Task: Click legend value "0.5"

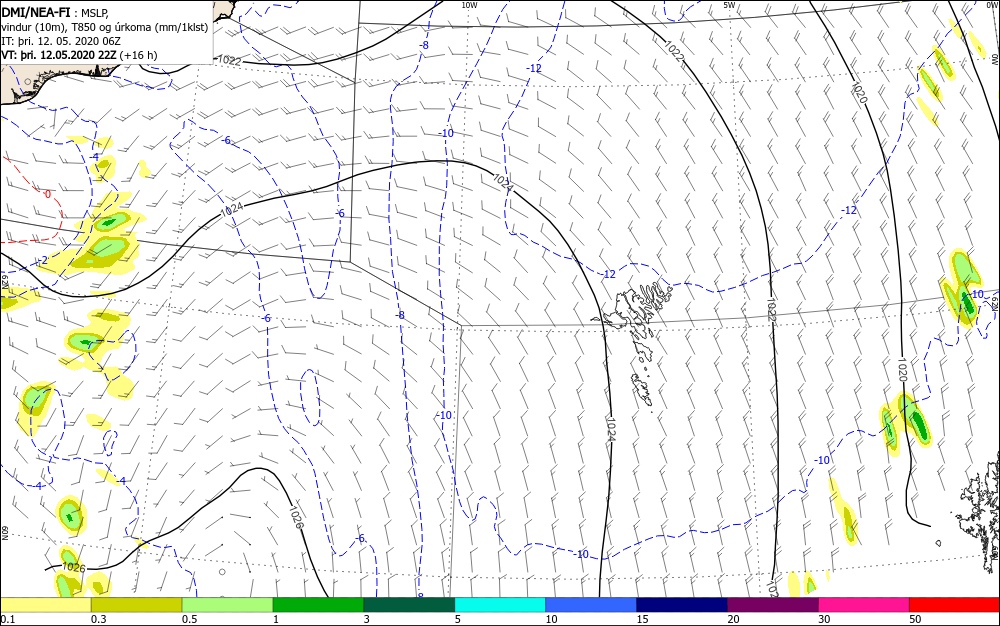Action: pyautogui.click(x=189, y=619)
